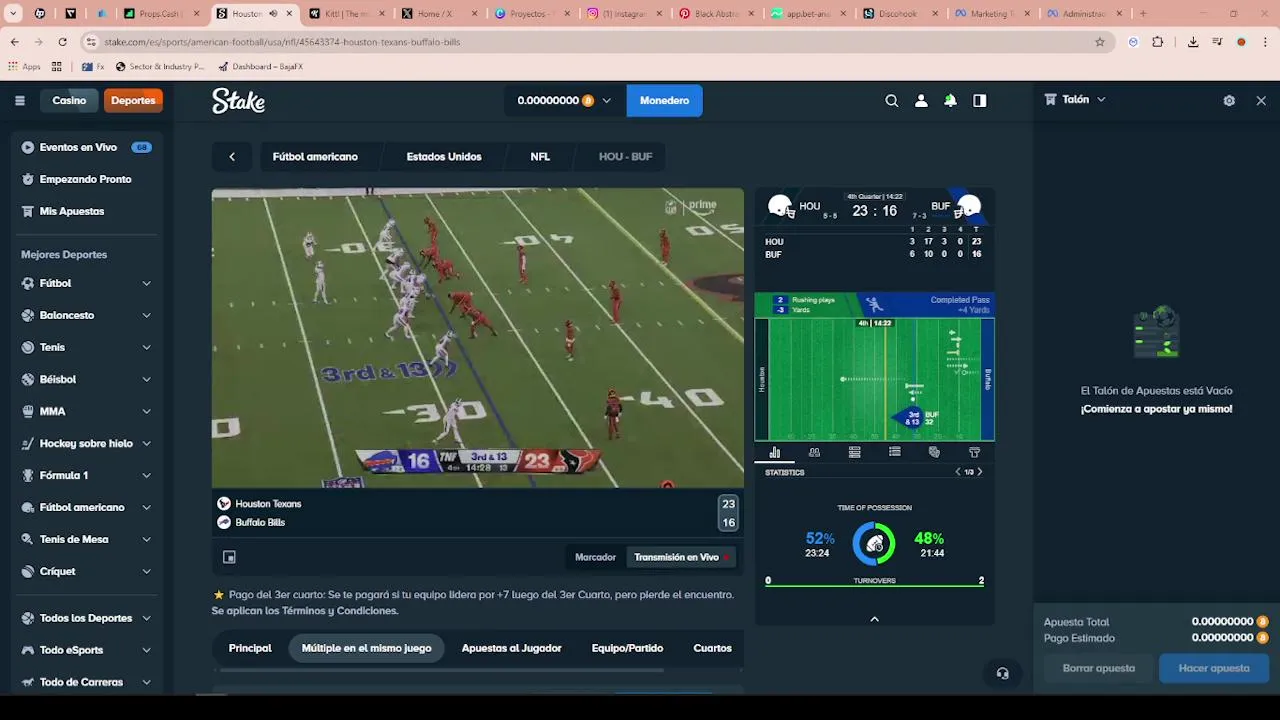Open the user profile icon
This screenshot has height=720, width=1280.
coord(921,100)
